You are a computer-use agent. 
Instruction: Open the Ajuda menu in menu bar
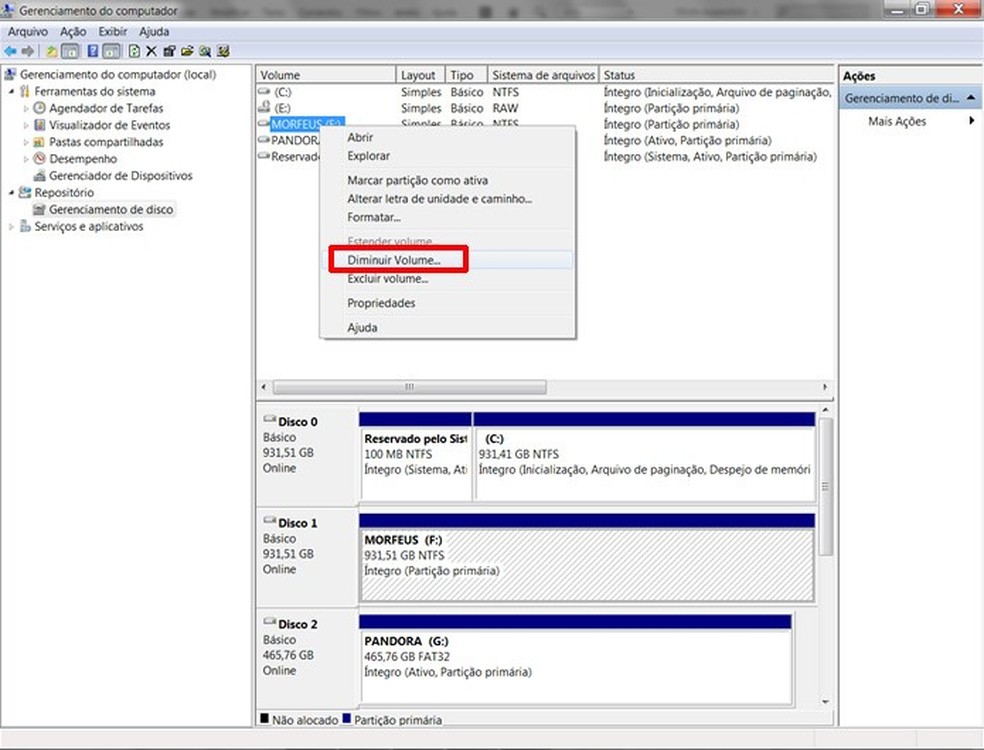pos(154,31)
